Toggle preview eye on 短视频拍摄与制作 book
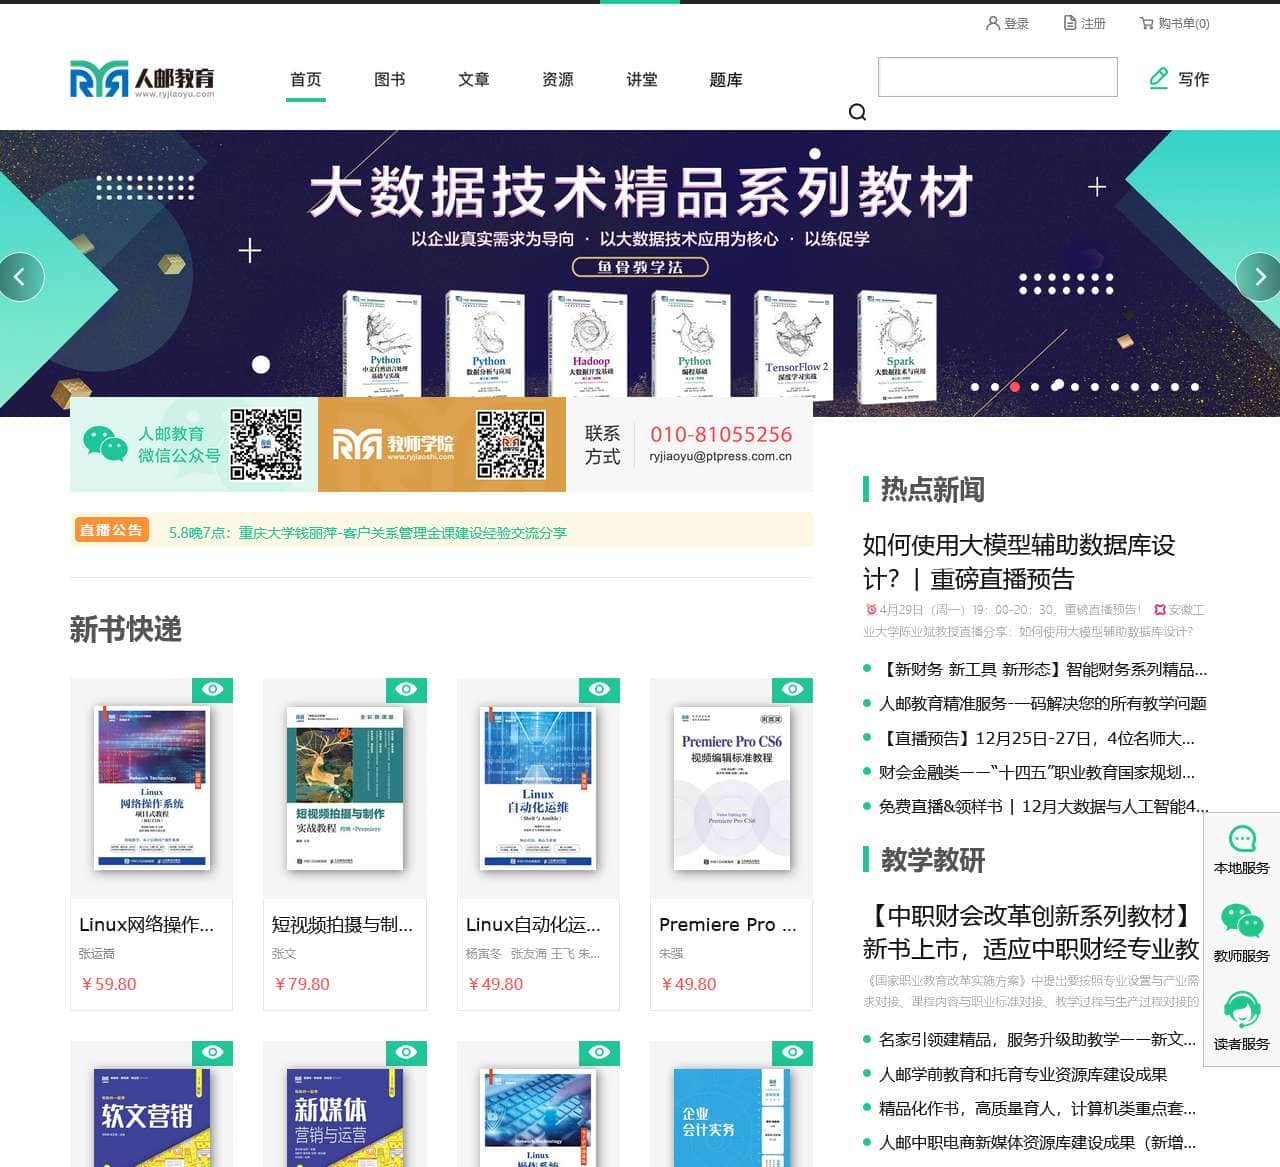 pos(406,689)
